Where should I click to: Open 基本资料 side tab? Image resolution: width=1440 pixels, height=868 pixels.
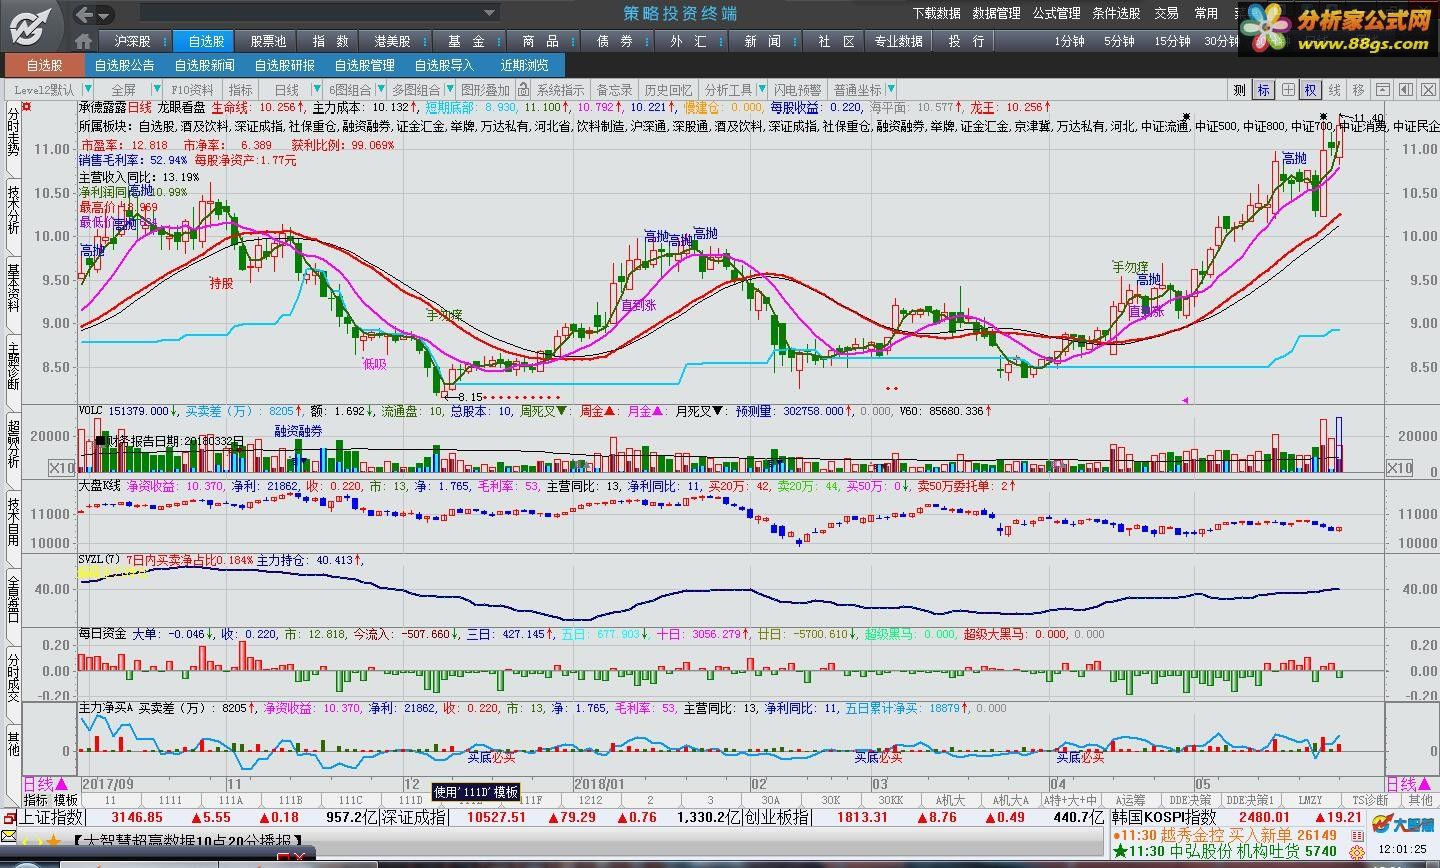[x=13, y=286]
